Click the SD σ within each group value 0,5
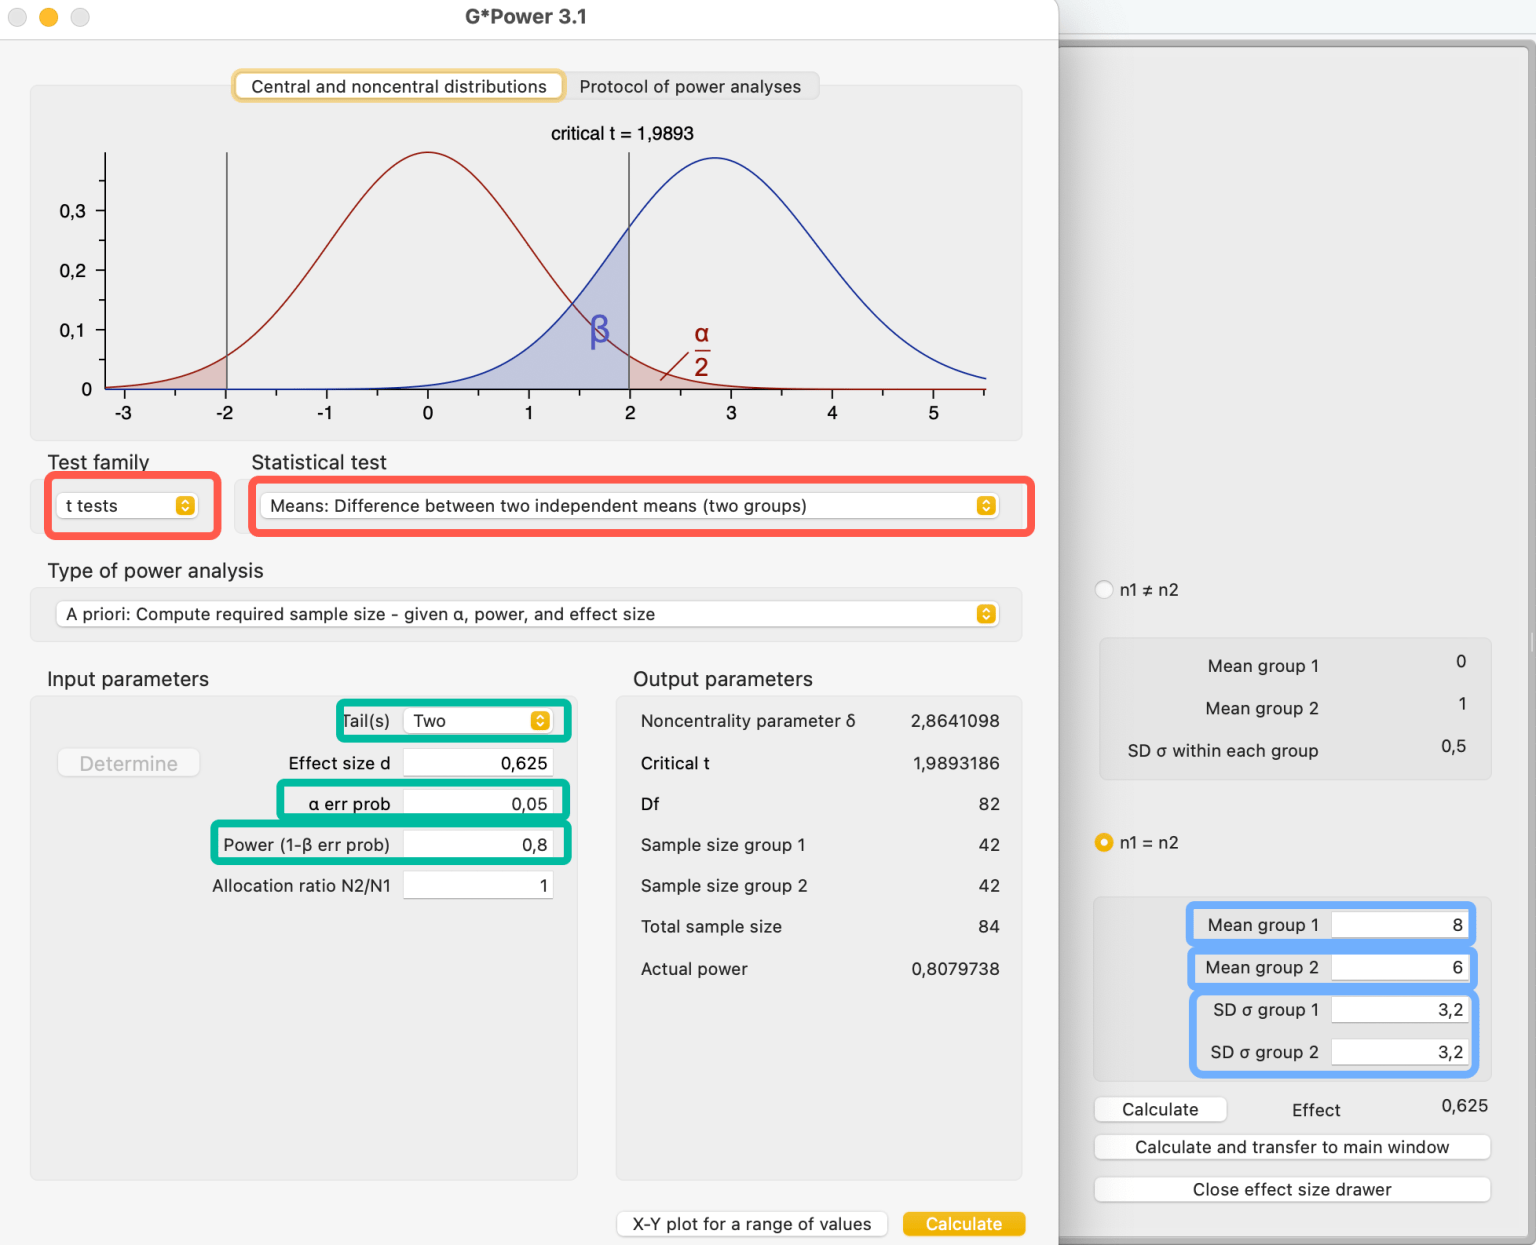The width and height of the screenshot is (1536, 1245). point(1454,746)
